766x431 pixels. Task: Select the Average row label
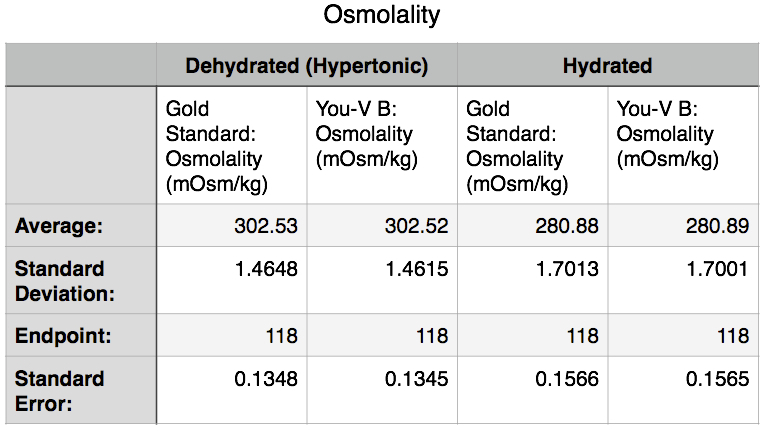click(59, 226)
